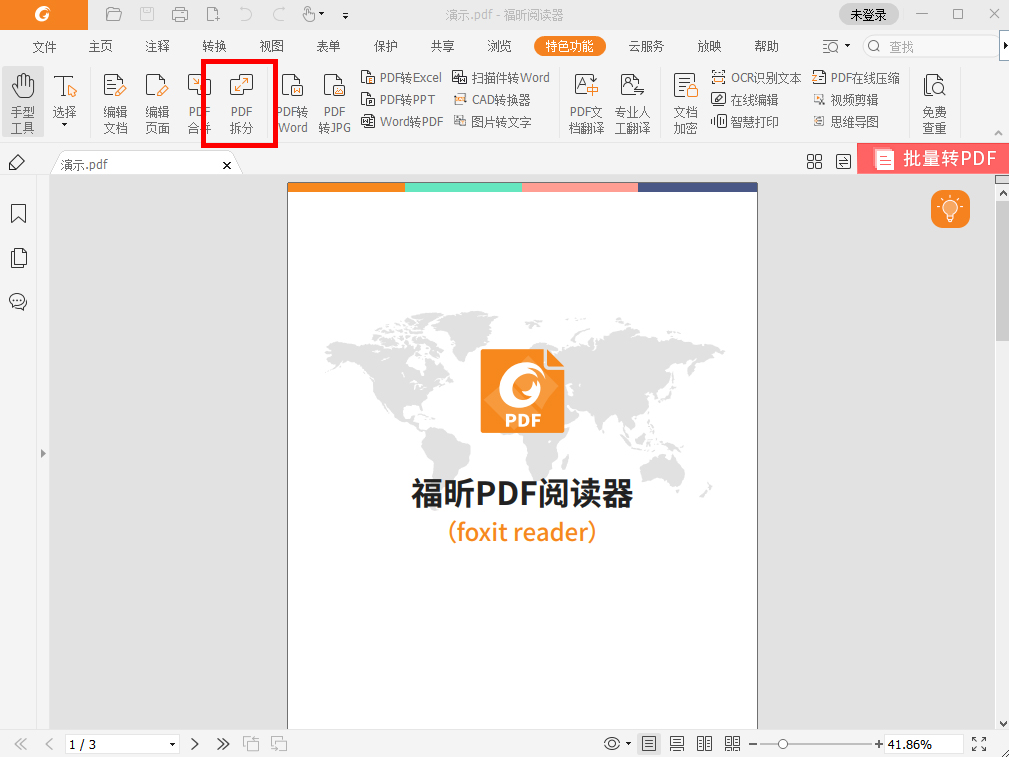Toggle single page view mode

tap(648, 743)
